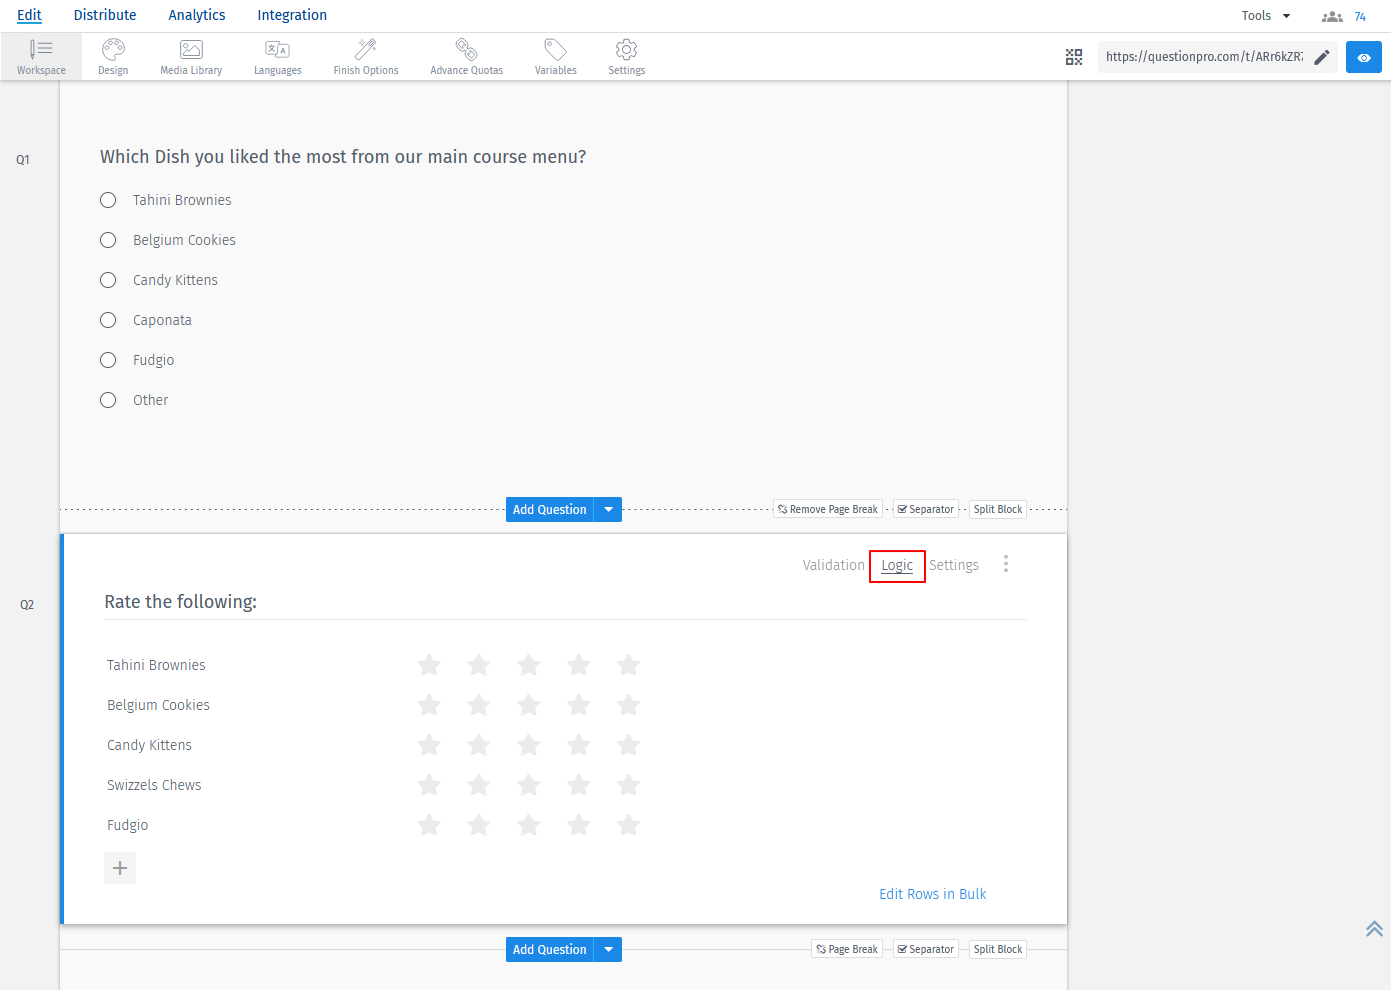Choose the Other answer option

point(108,399)
